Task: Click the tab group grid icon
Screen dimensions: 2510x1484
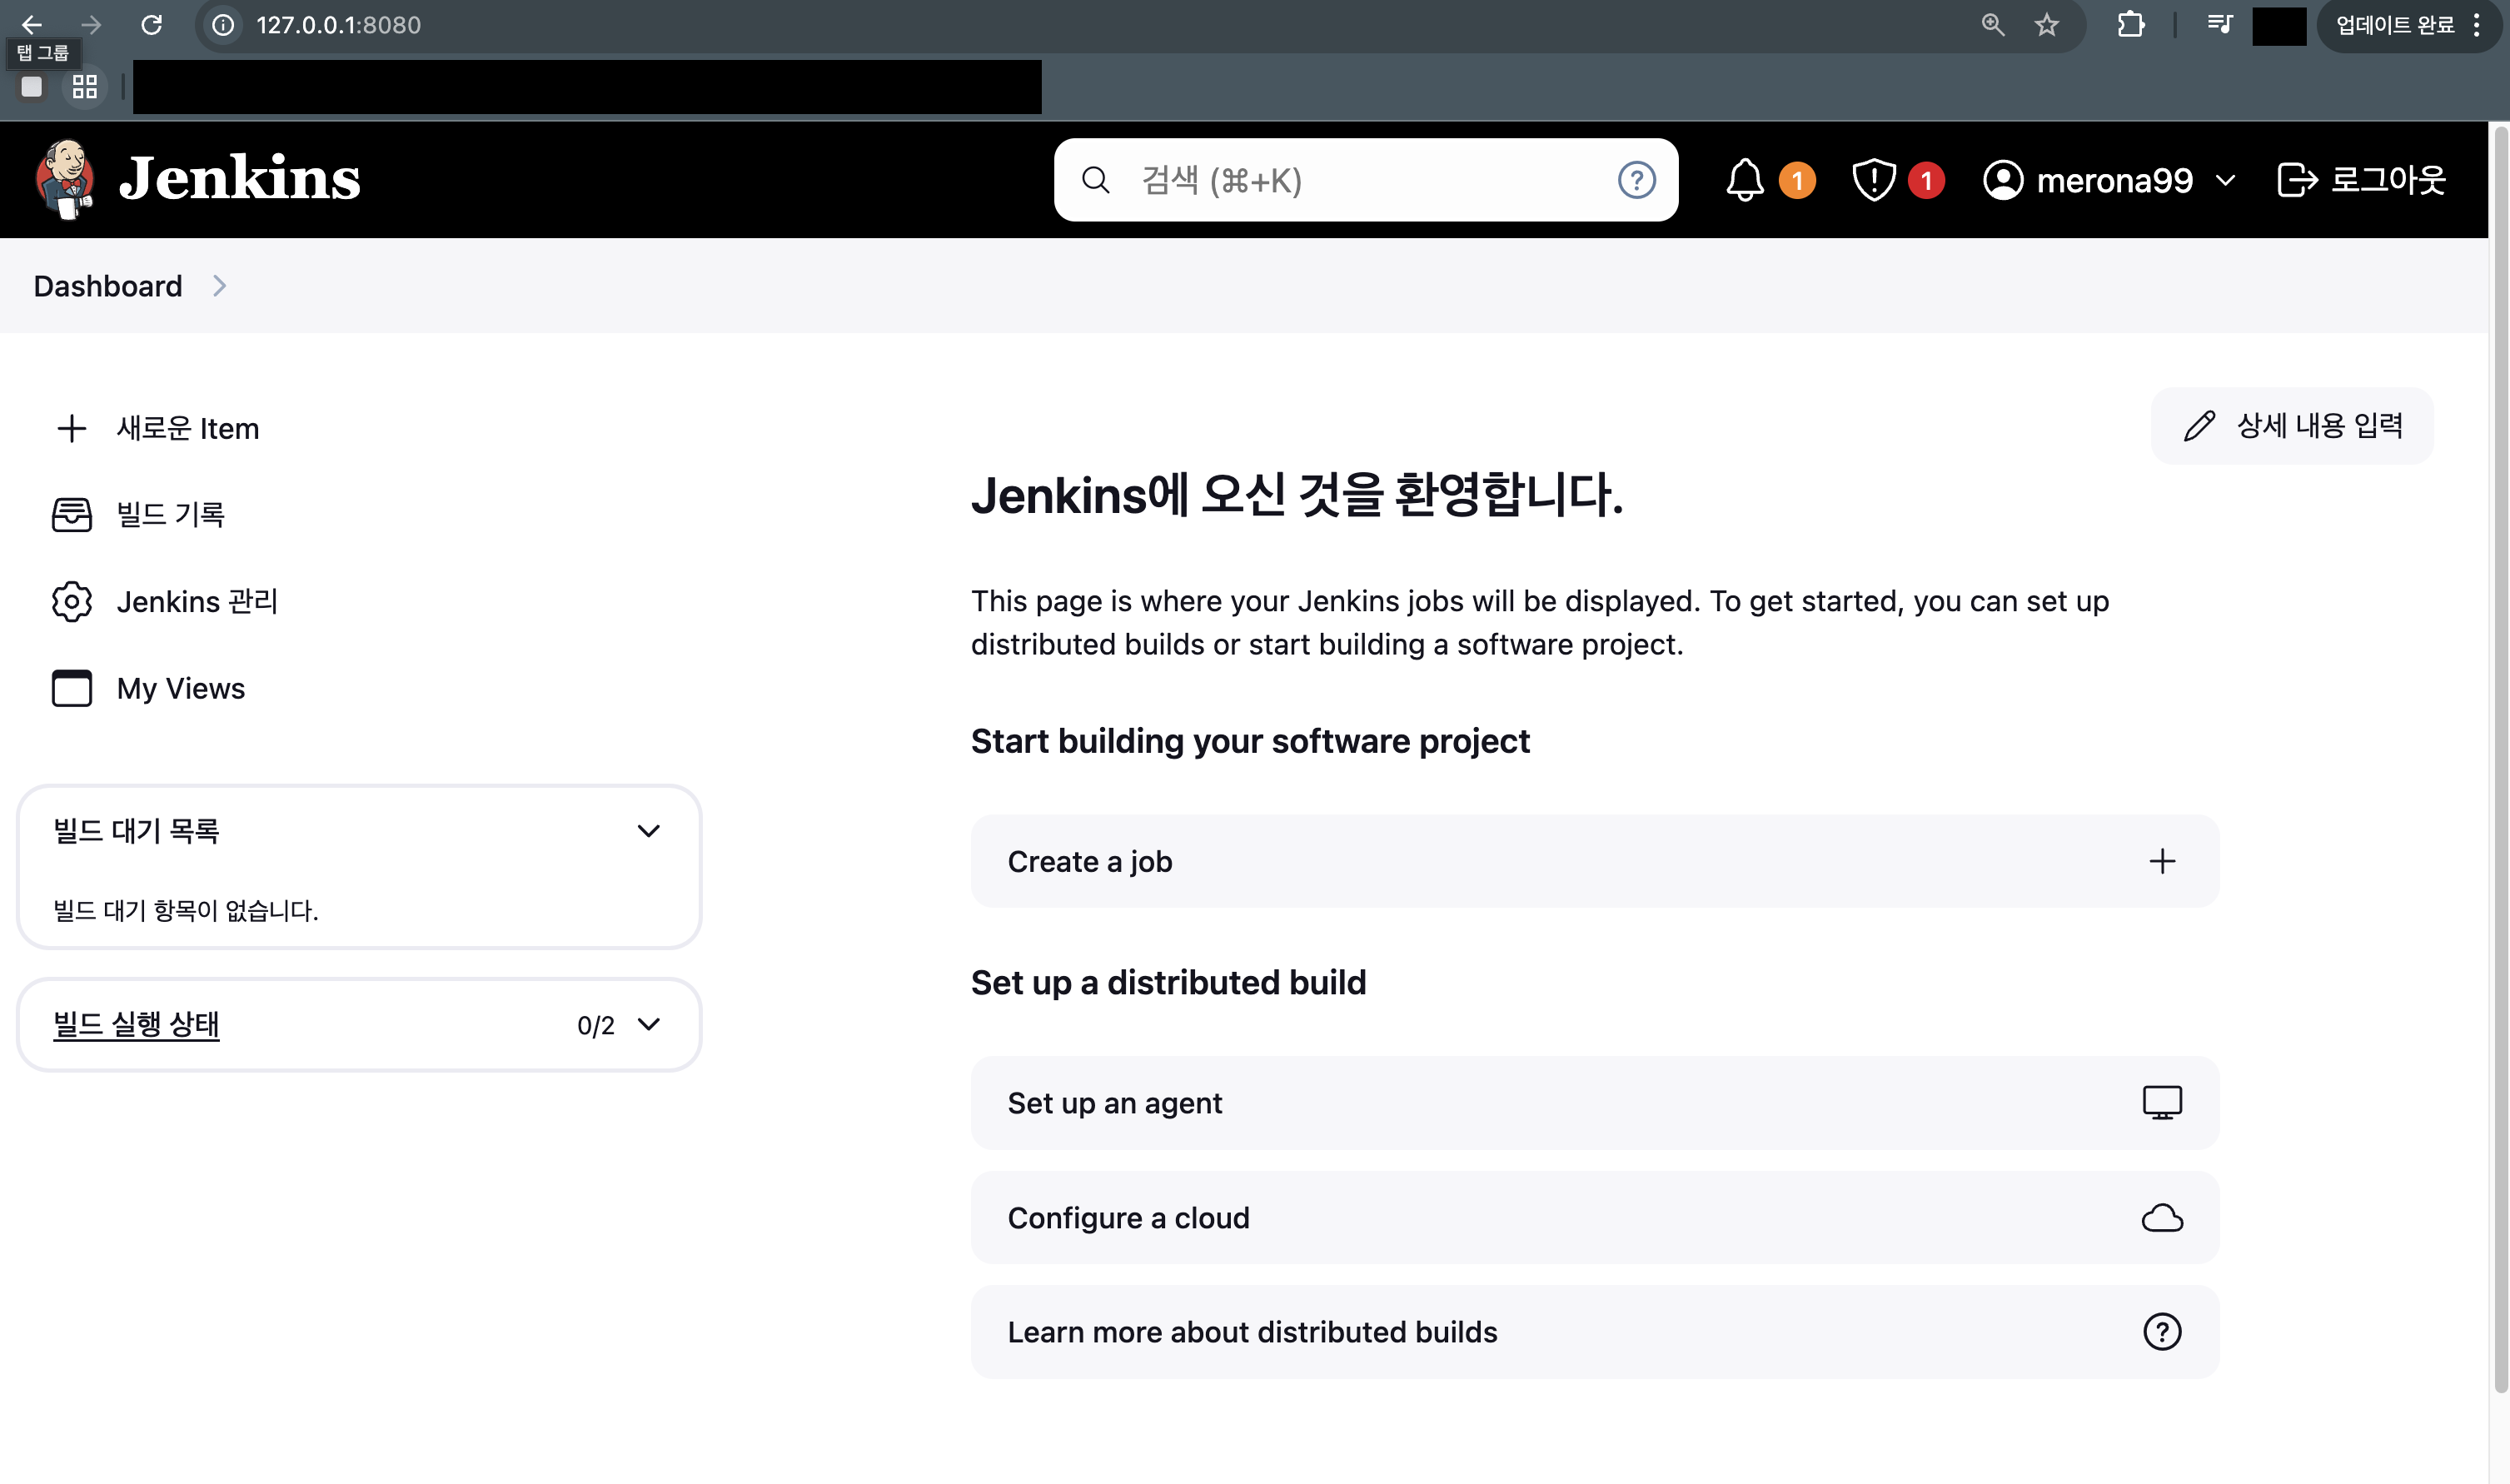Action: coord(85,87)
